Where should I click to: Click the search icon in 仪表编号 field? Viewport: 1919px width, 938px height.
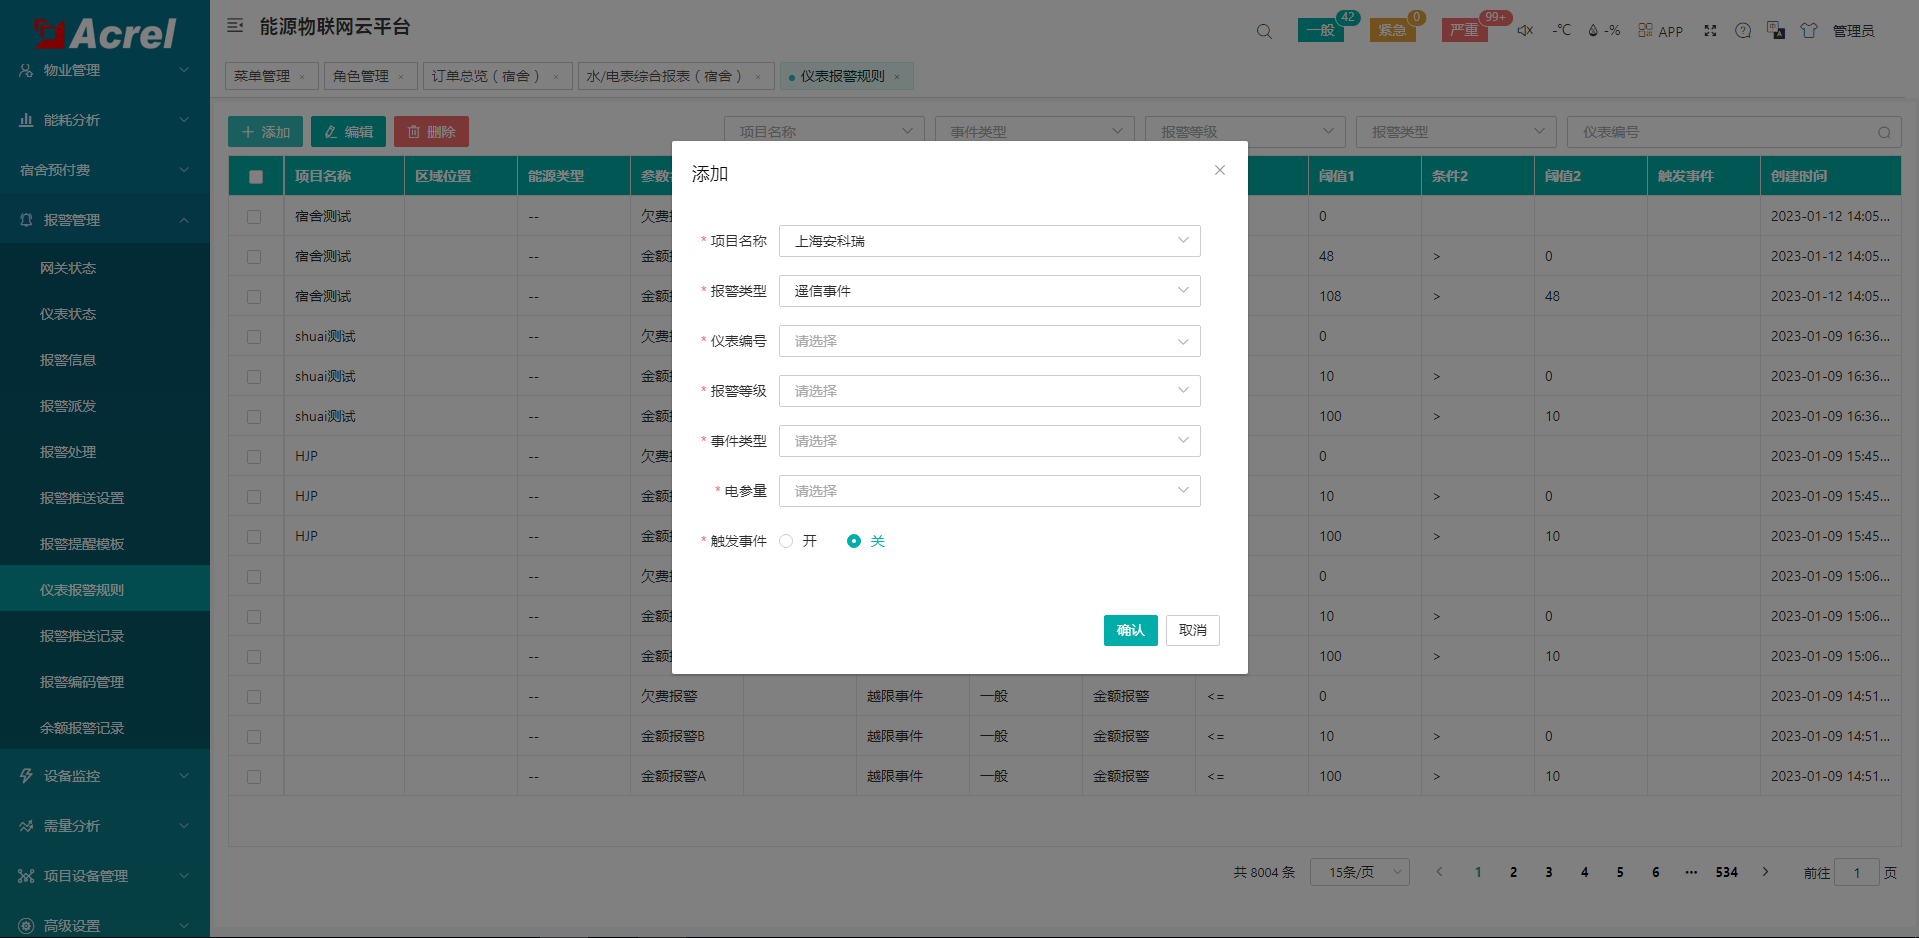[1884, 132]
